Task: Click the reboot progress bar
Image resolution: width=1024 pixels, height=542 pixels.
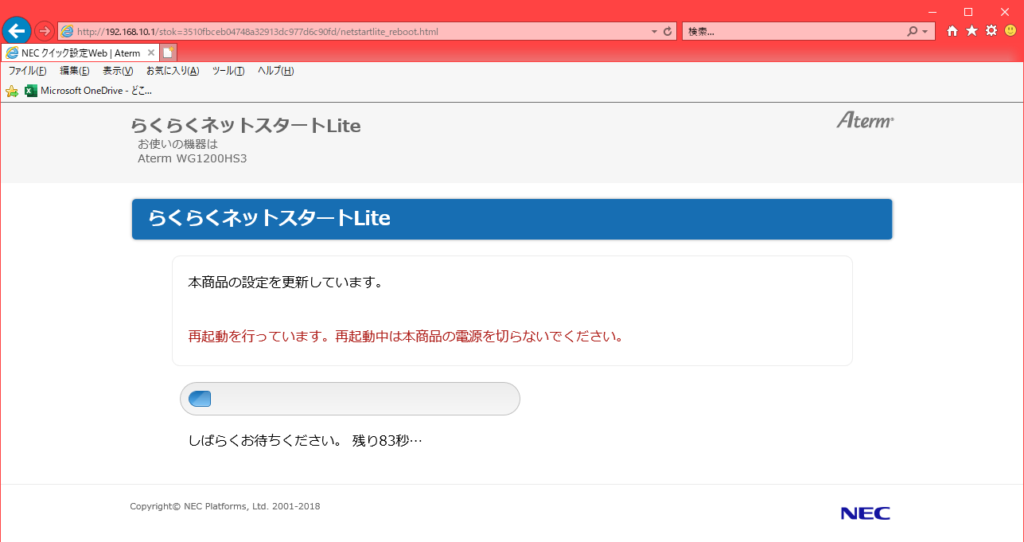Action: point(350,399)
